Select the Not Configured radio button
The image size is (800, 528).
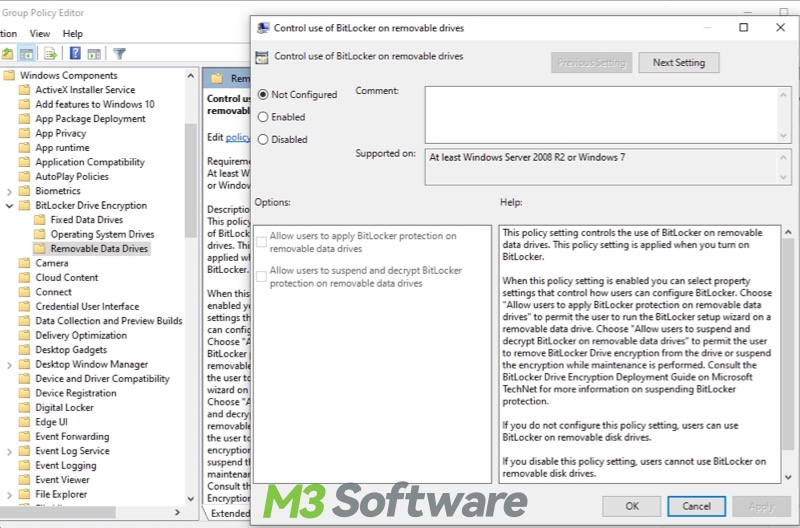(263, 94)
